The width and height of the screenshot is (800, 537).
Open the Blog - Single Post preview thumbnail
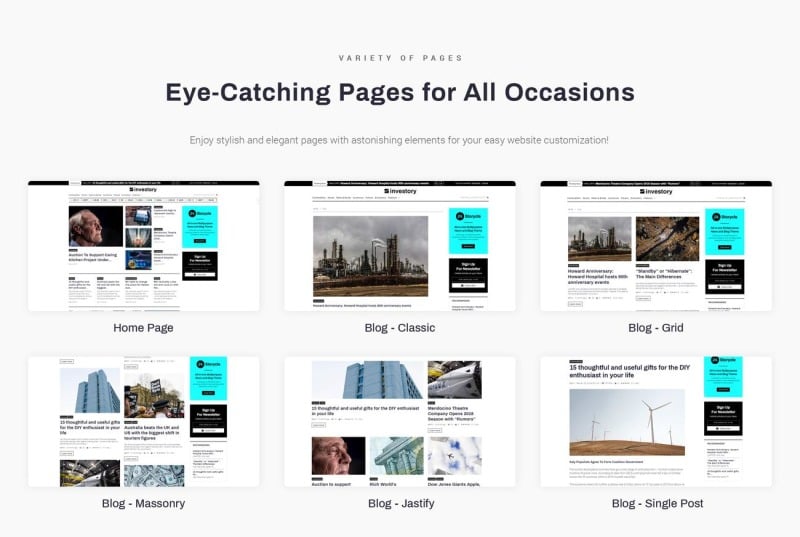656,422
